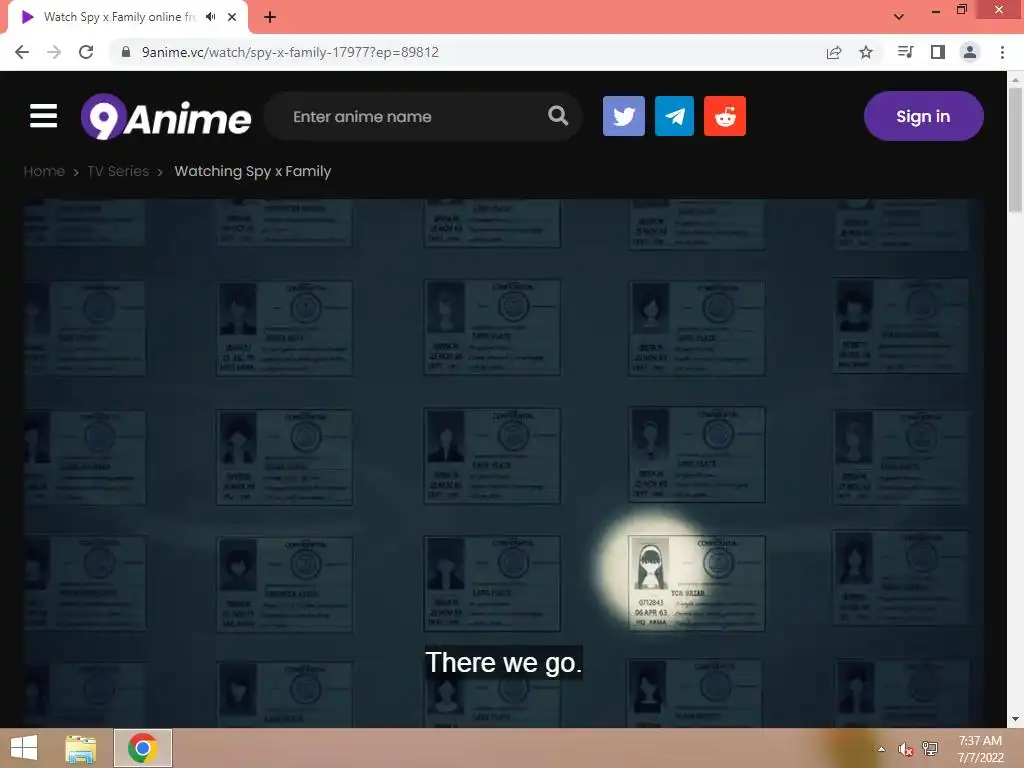Expand the tab search chevron
Screen dimensions: 1024x768
(899, 17)
